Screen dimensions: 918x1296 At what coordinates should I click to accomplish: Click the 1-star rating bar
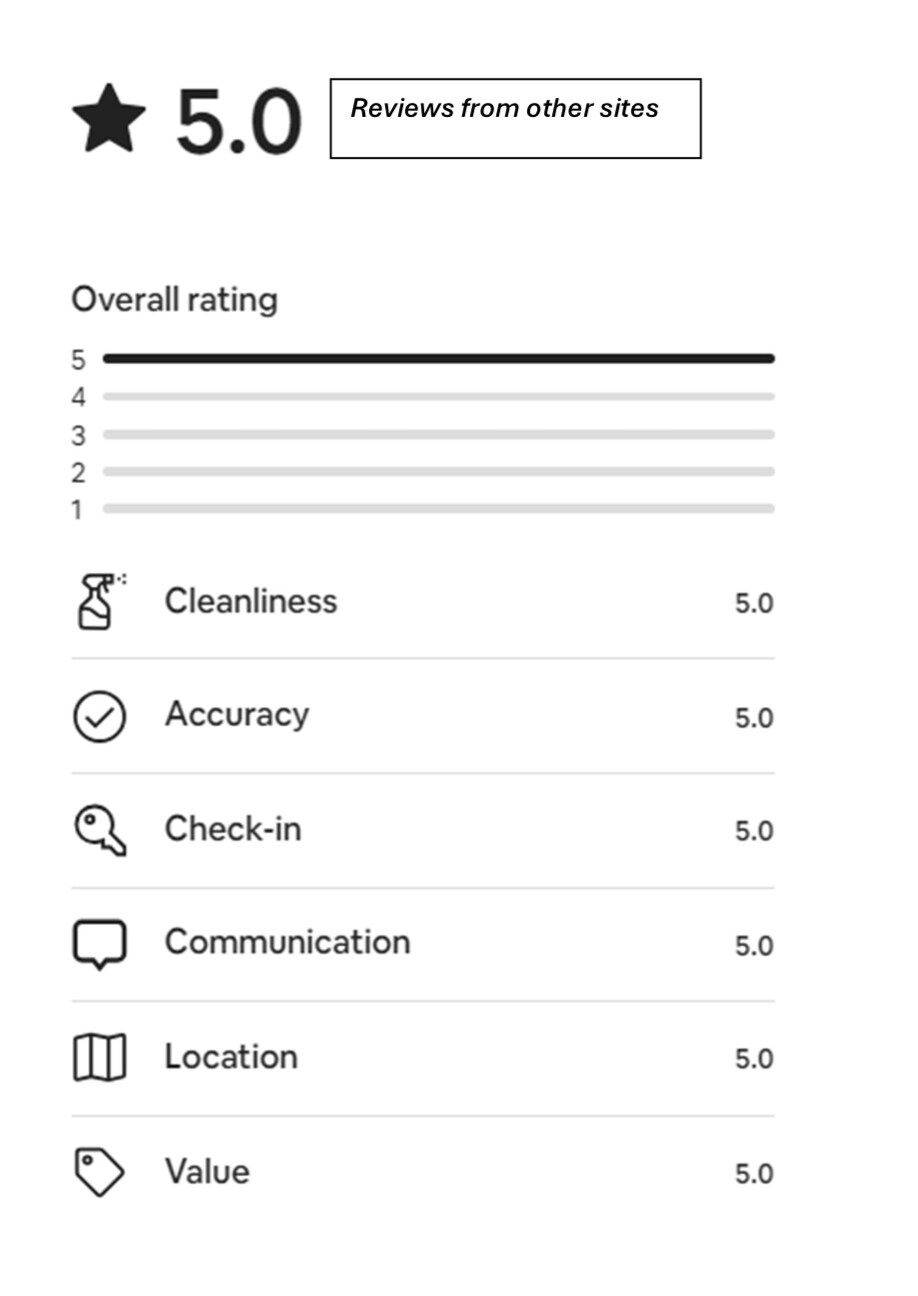(438, 509)
